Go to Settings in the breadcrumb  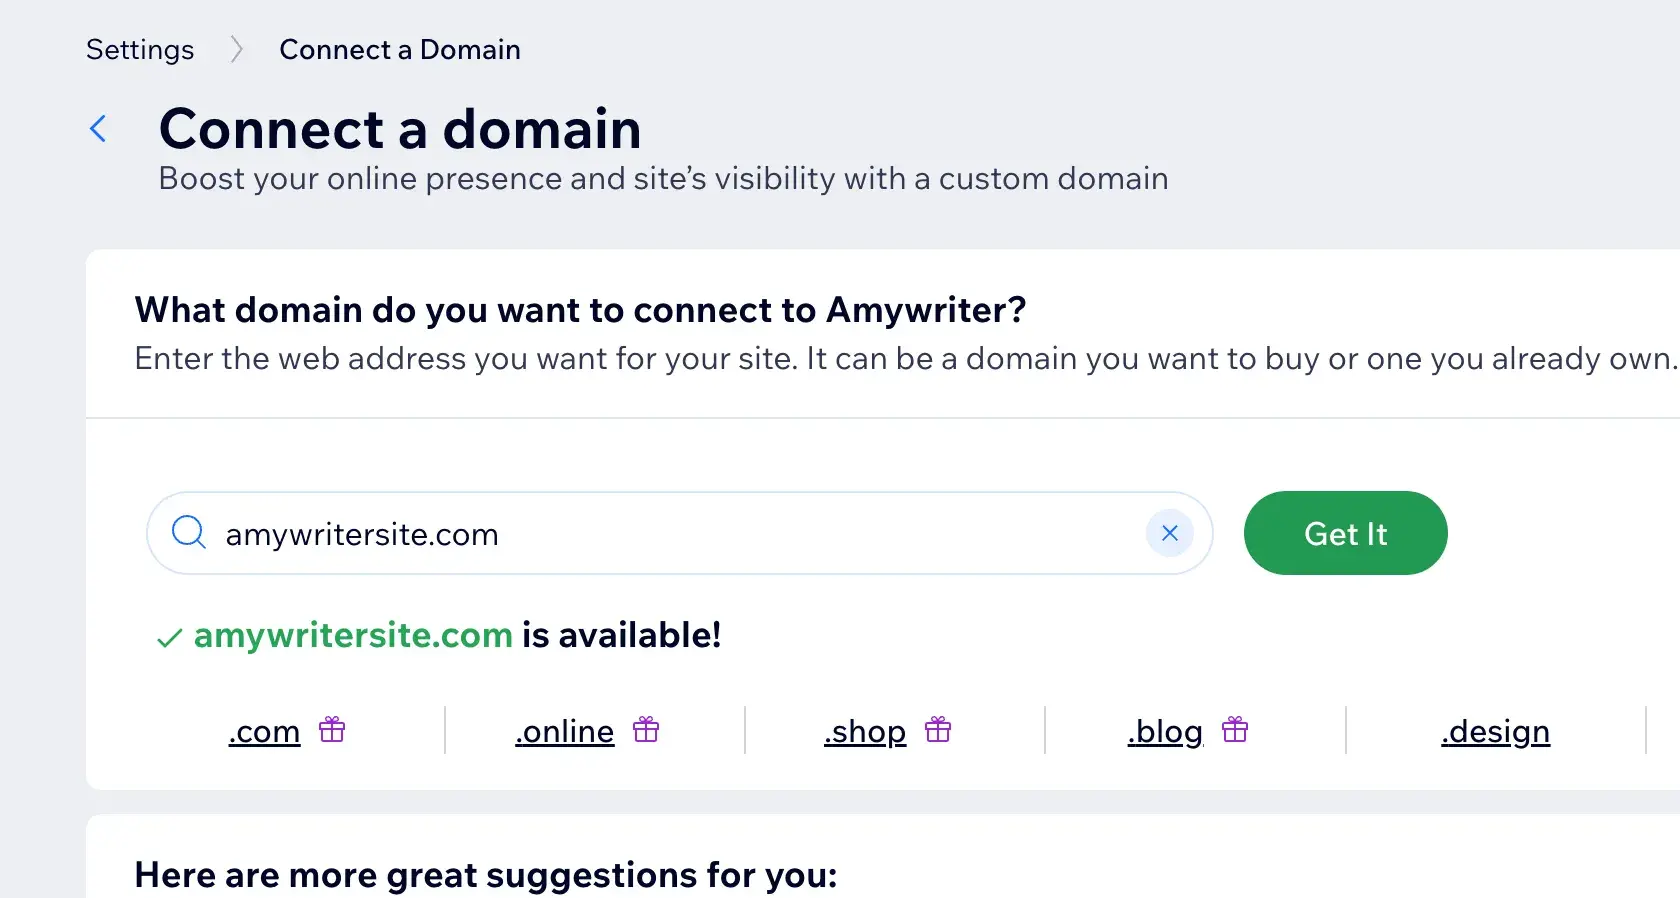[140, 49]
